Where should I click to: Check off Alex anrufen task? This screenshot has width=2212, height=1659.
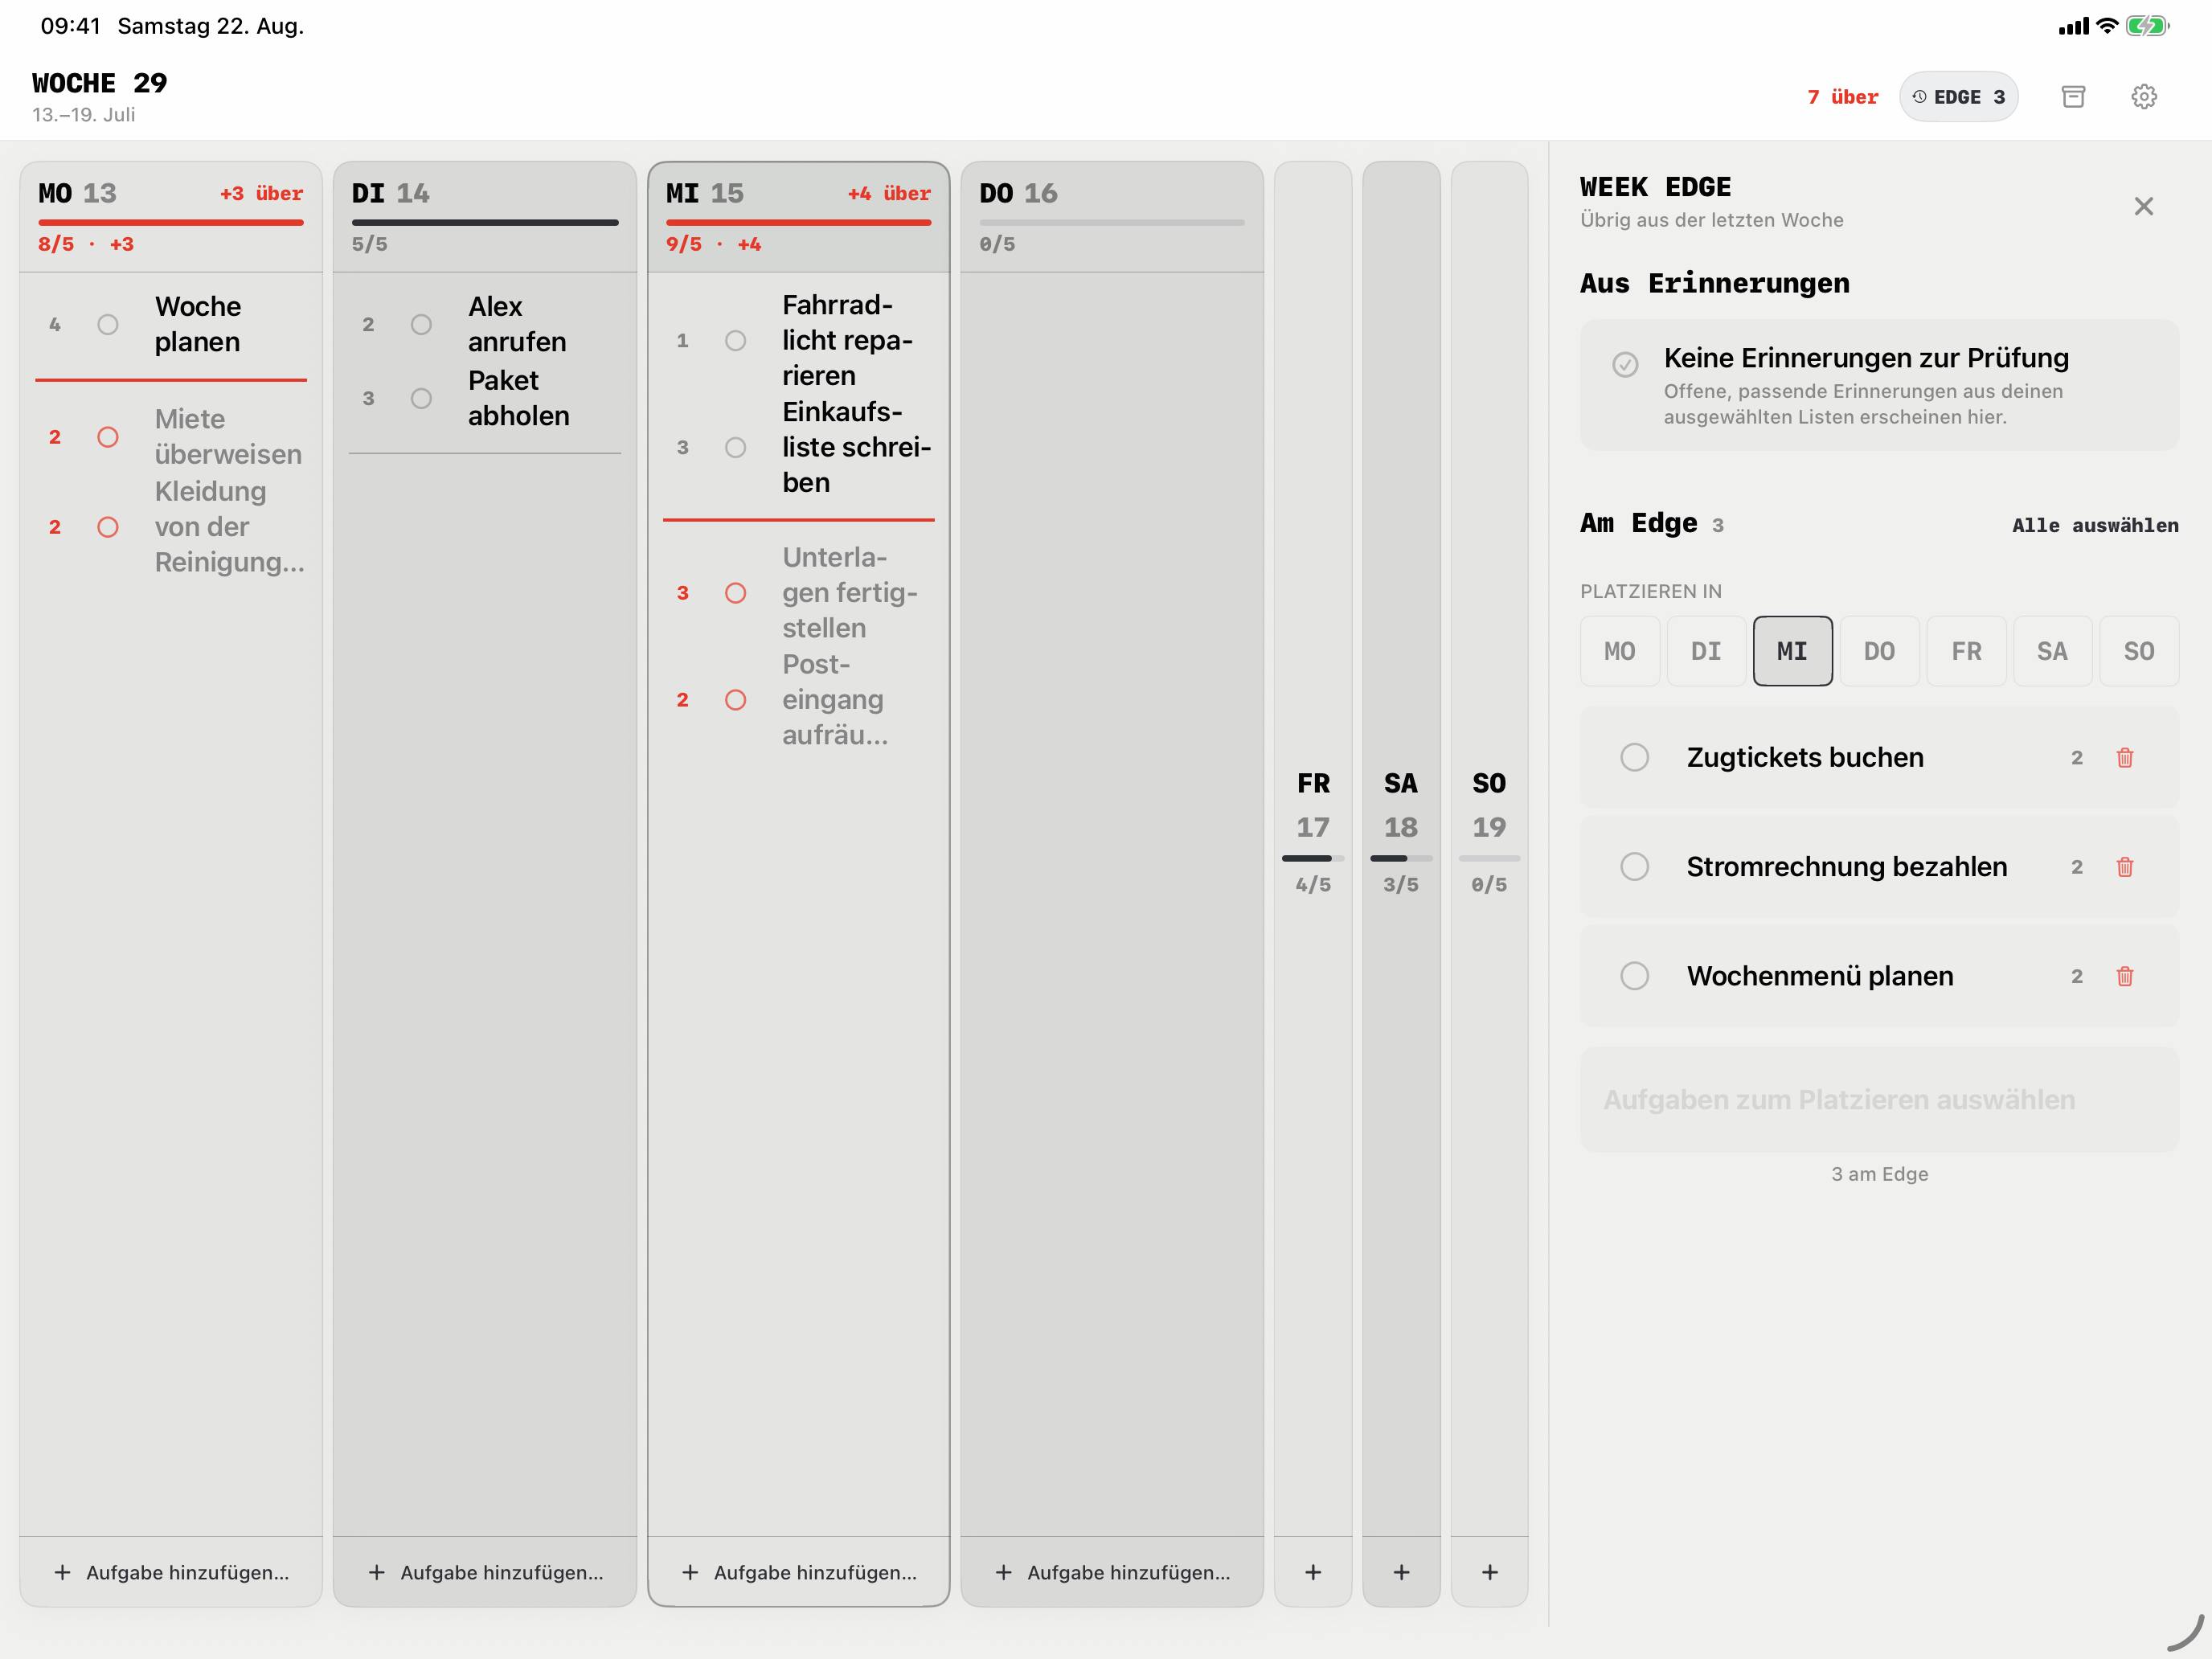pos(421,324)
